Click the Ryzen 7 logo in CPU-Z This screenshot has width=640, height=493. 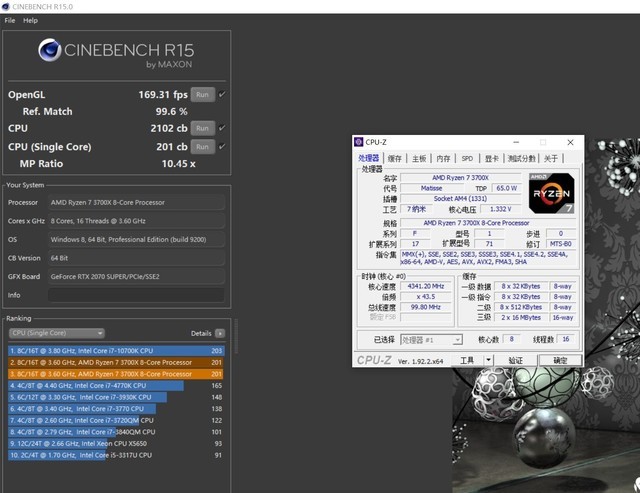tap(552, 193)
